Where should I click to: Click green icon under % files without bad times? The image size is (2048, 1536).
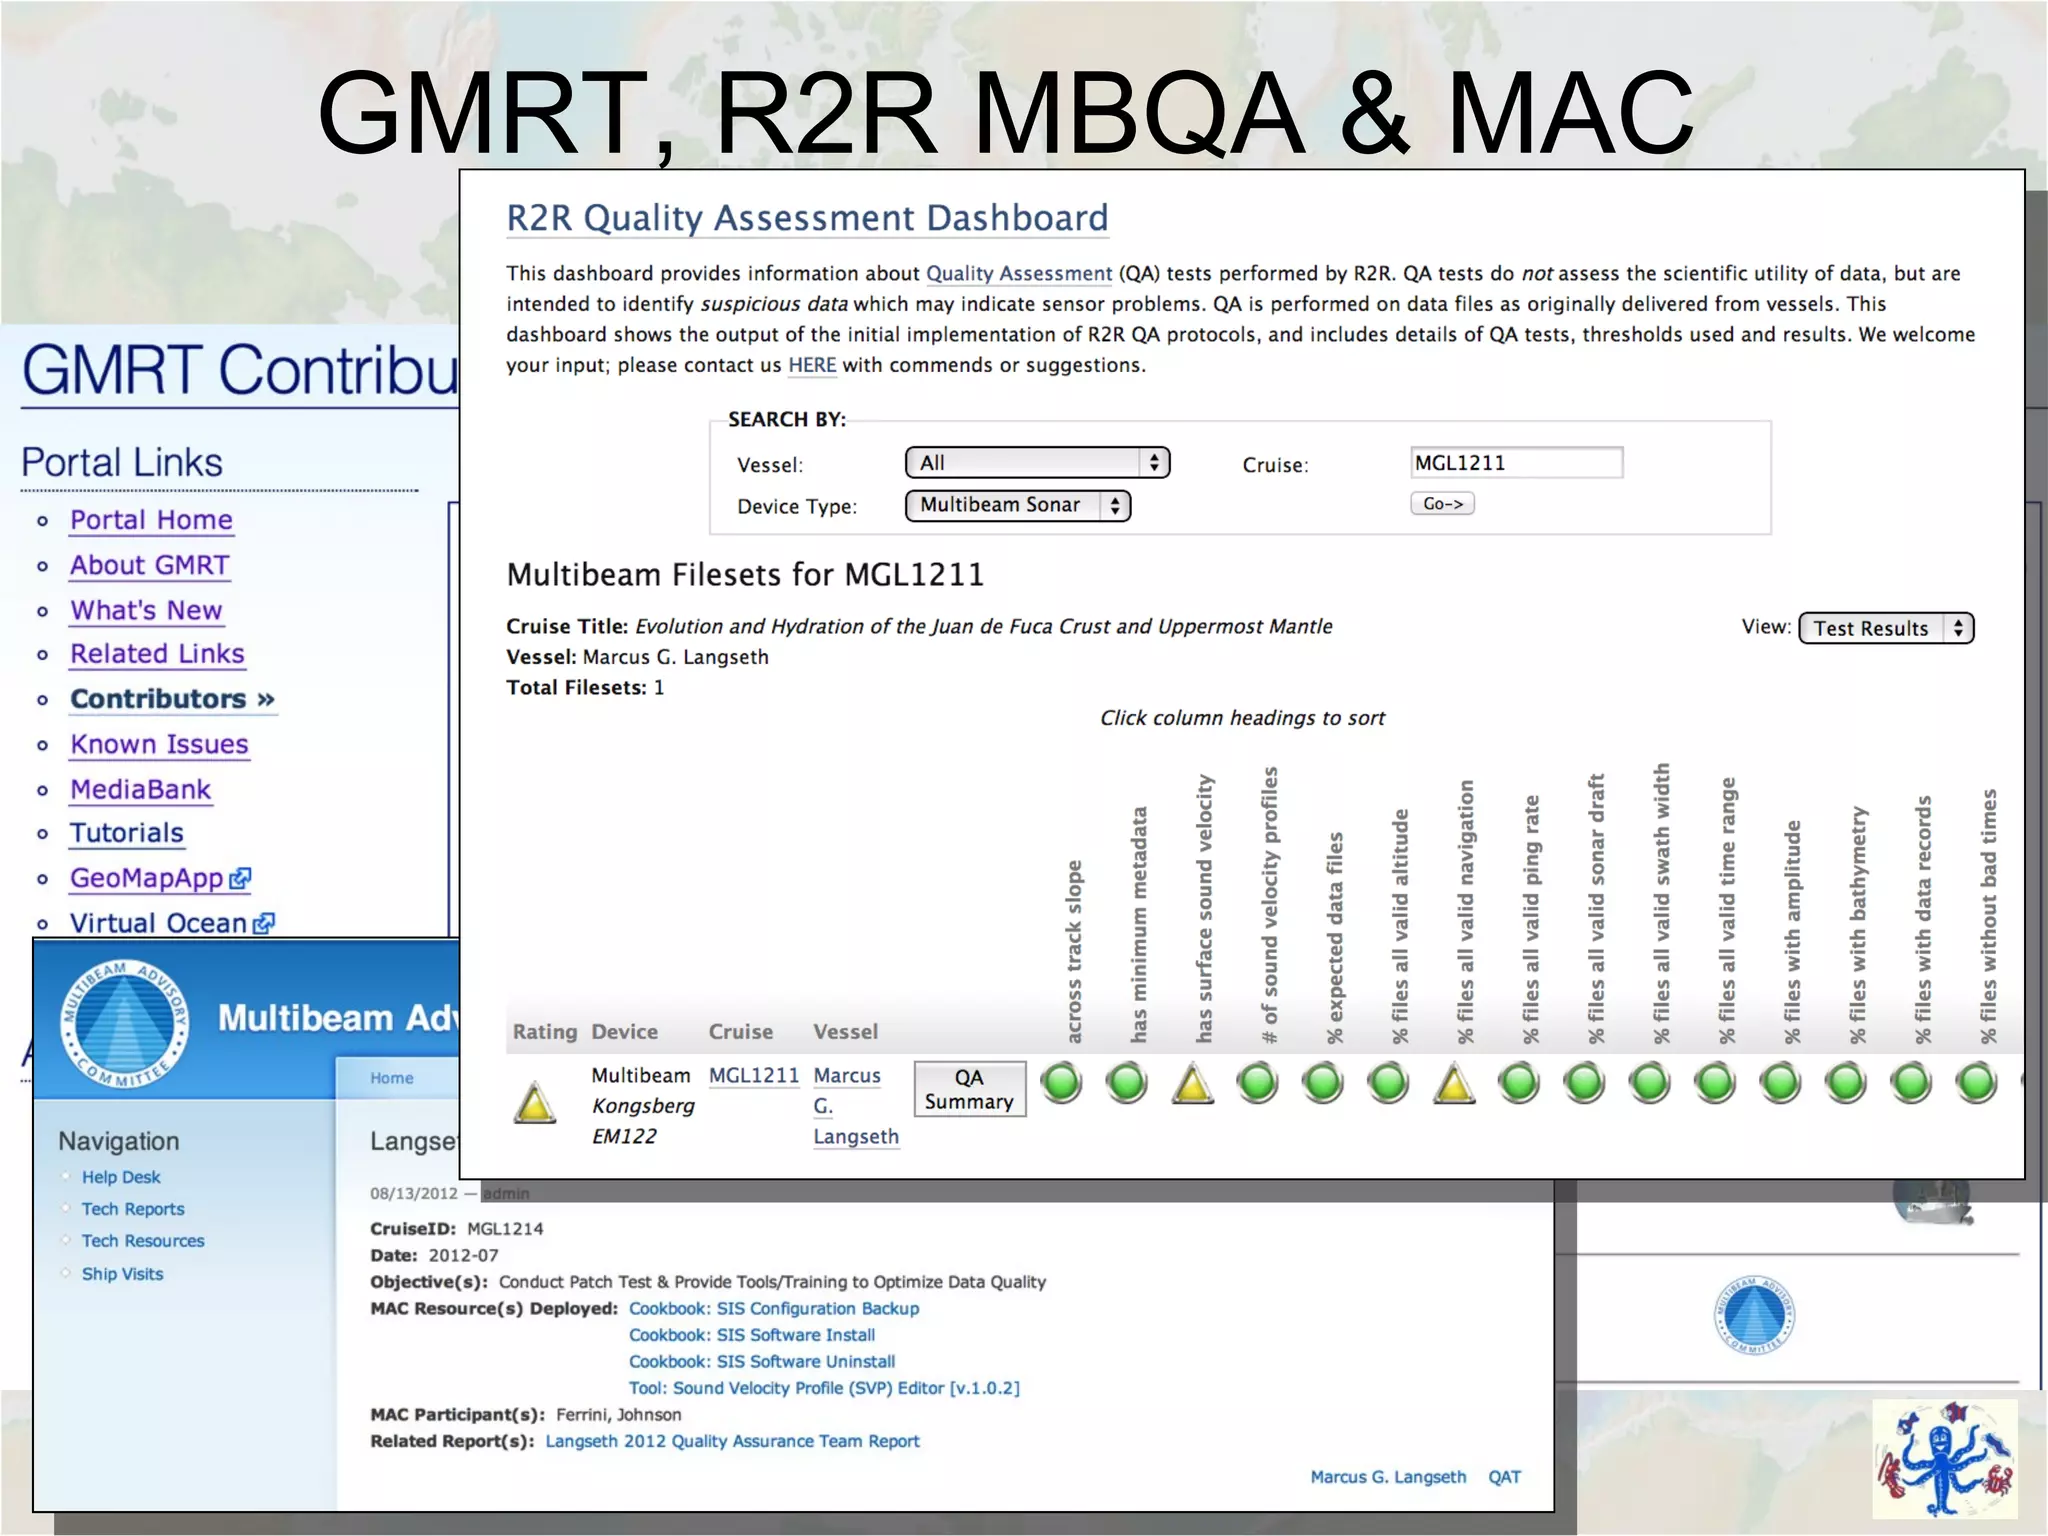pyautogui.click(x=1977, y=1083)
